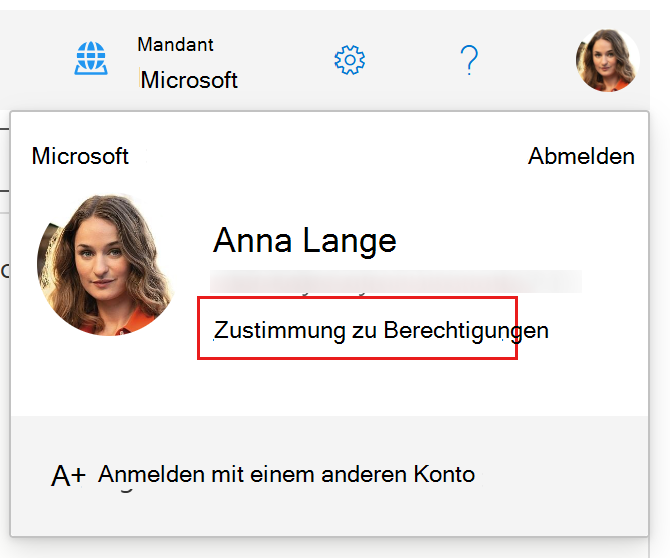This screenshot has width=670, height=558.
Task: Click Abmelden to sign out
Action: click(581, 156)
